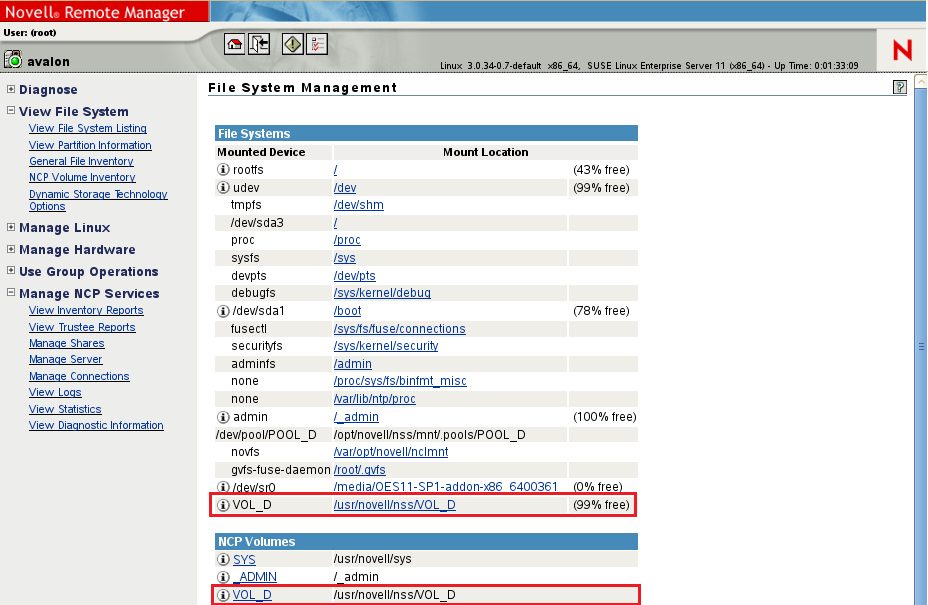Expand the Use Group Operations section

11,270
